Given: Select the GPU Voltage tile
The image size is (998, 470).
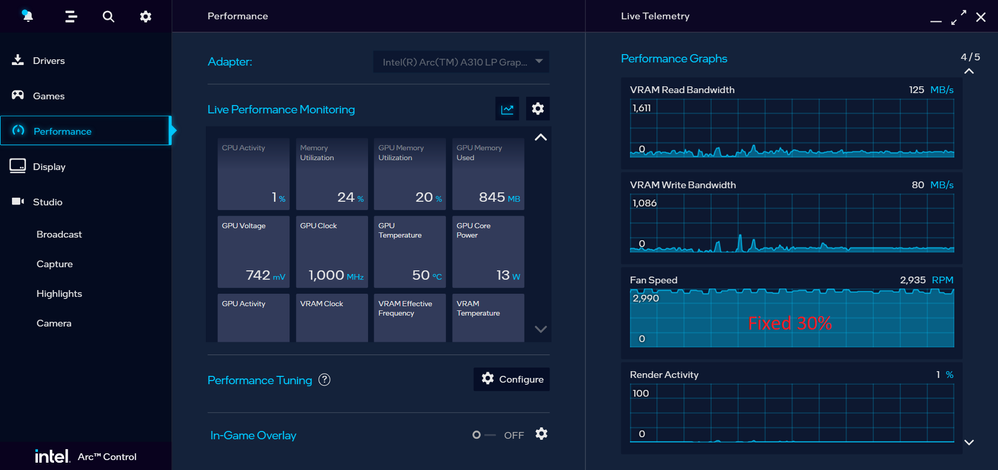Looking at the screenshot, I should [x=253, y=252].
